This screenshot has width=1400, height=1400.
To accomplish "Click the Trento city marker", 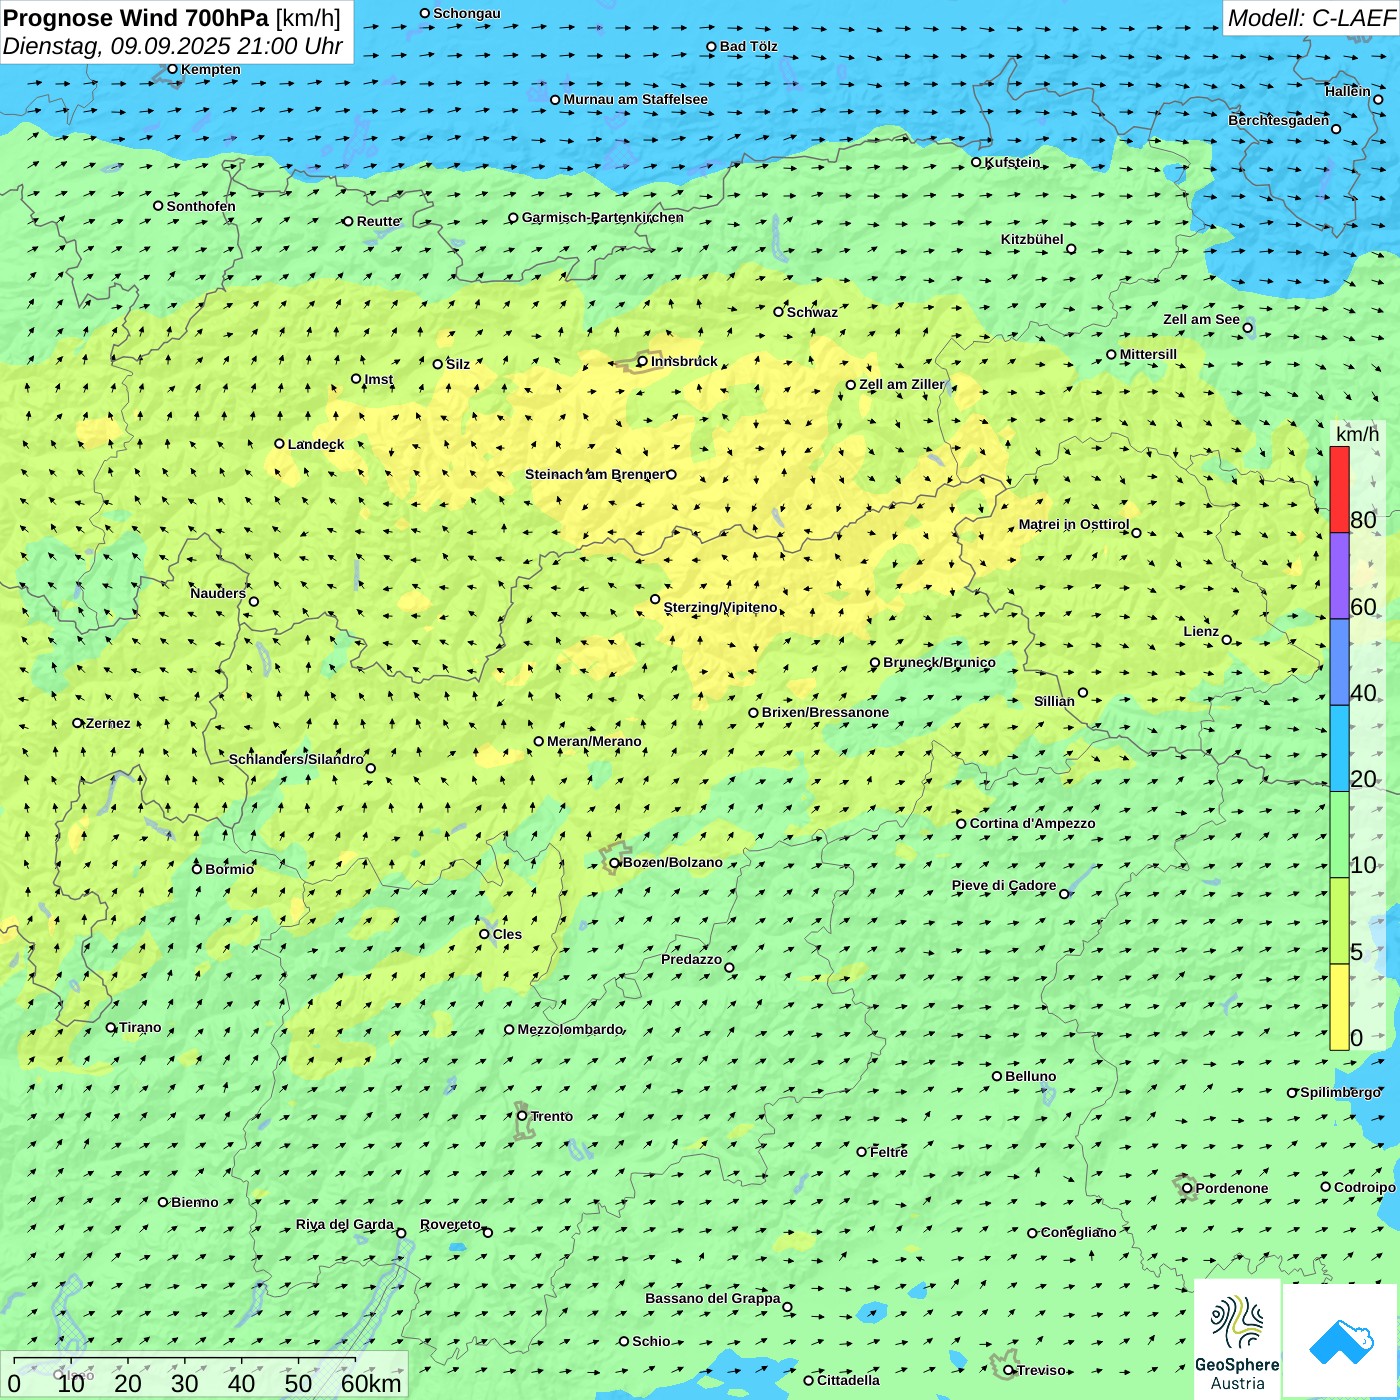I will (522, 1116).
